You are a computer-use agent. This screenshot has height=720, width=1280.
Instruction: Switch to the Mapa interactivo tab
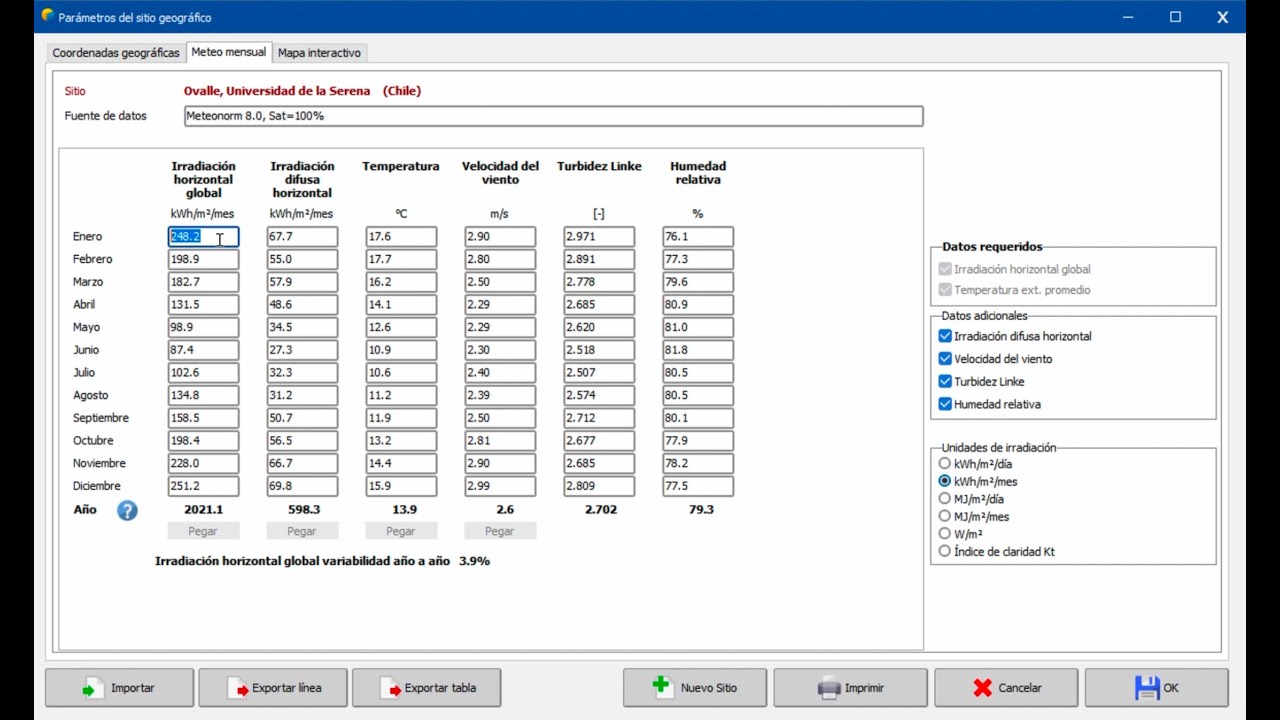(x=319, y=53)
